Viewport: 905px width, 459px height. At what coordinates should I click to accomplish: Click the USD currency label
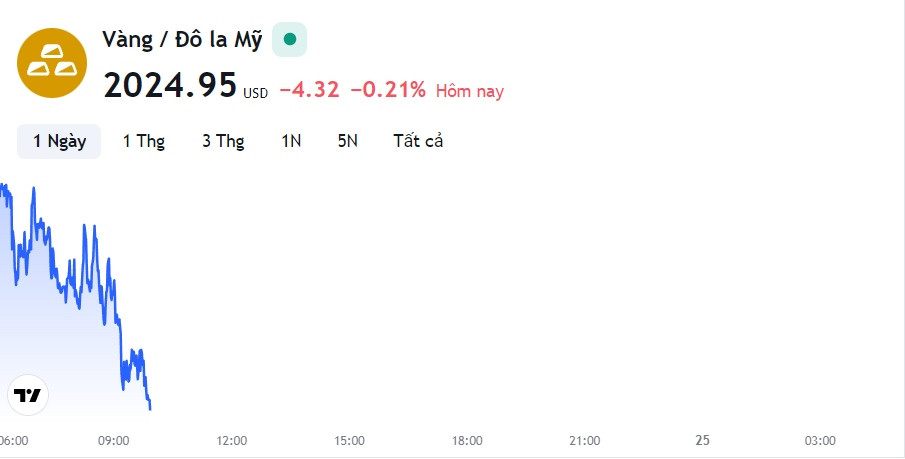(x=255, y=94)
